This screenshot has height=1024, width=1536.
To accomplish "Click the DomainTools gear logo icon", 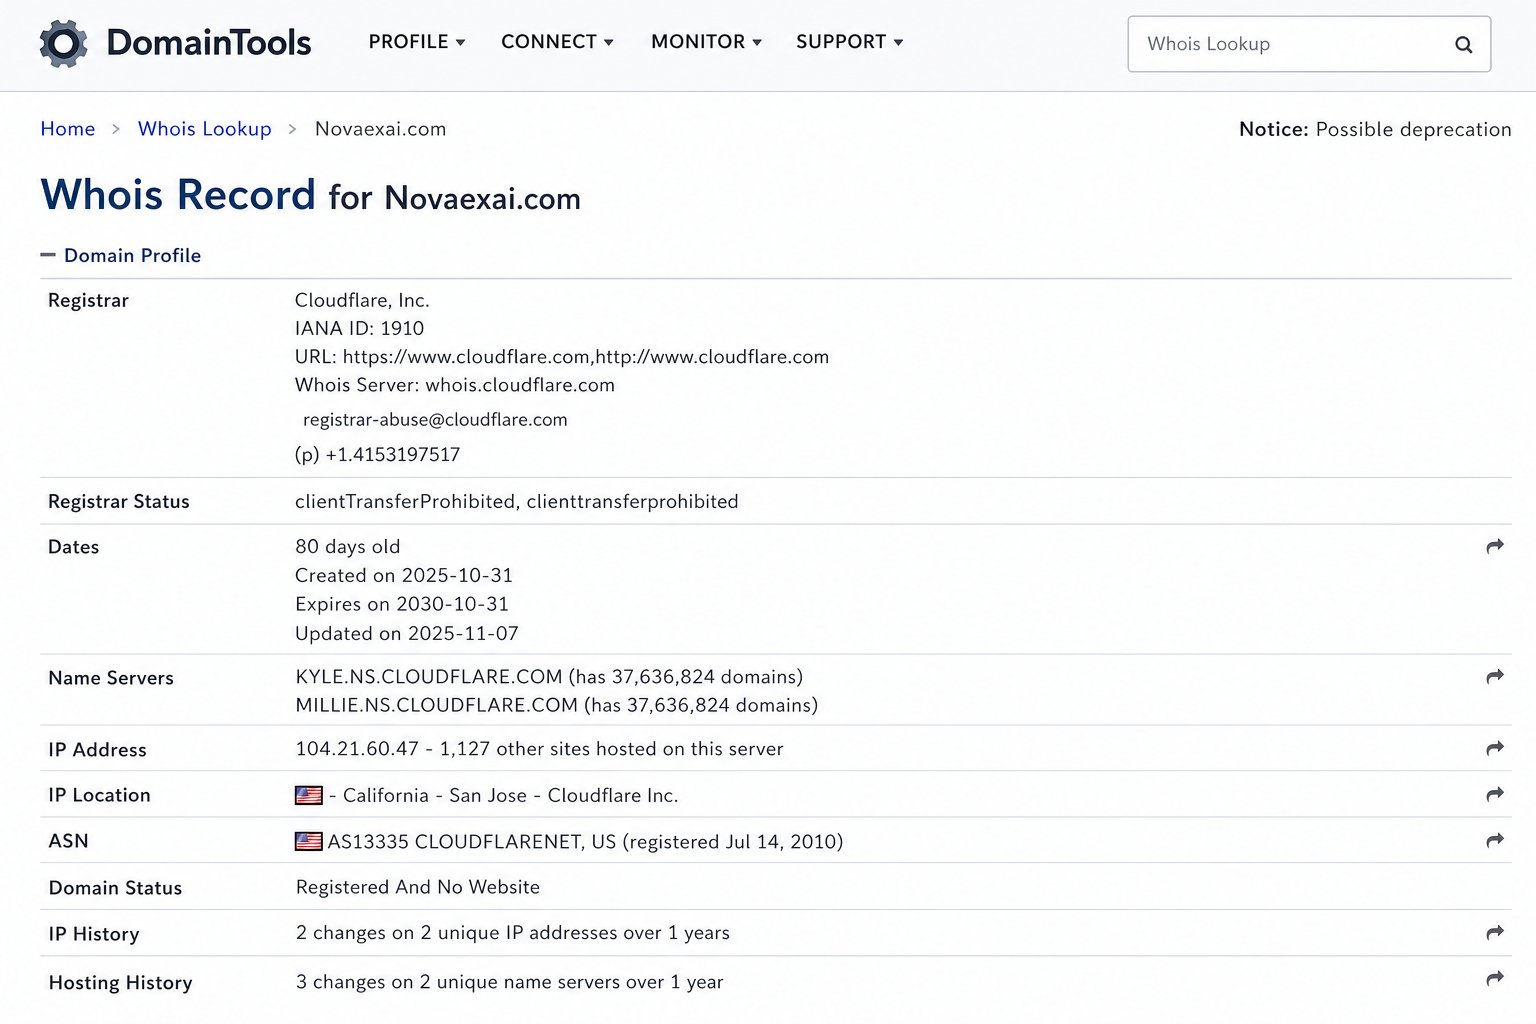I will [x=64, y=44].
